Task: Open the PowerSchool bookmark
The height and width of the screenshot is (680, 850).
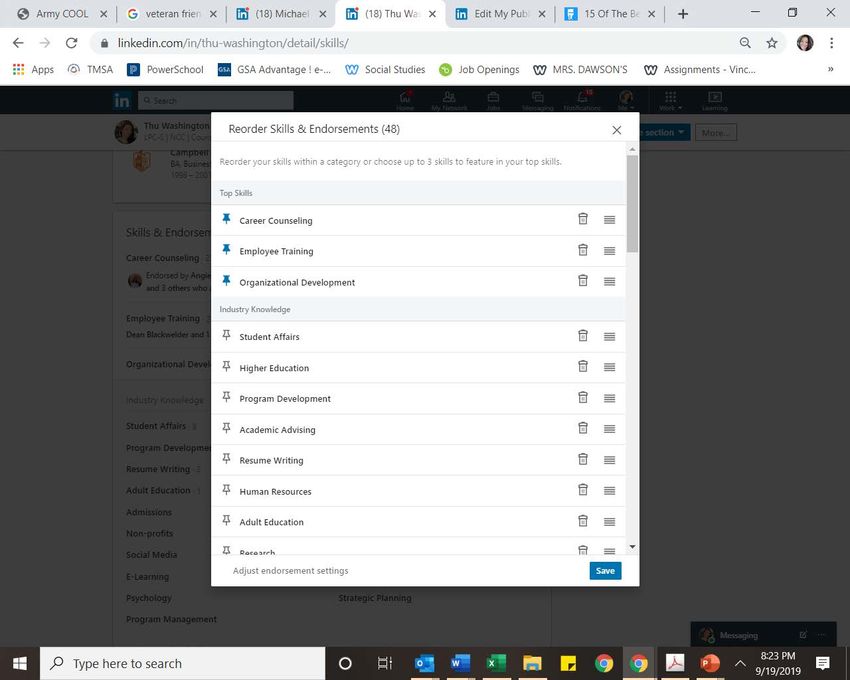Action: pos(165,69)
